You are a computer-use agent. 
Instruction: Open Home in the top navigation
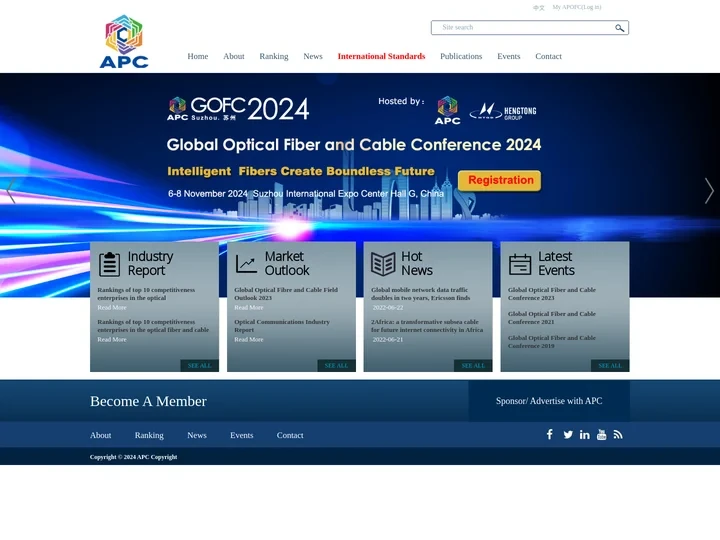tap(197, 56)
